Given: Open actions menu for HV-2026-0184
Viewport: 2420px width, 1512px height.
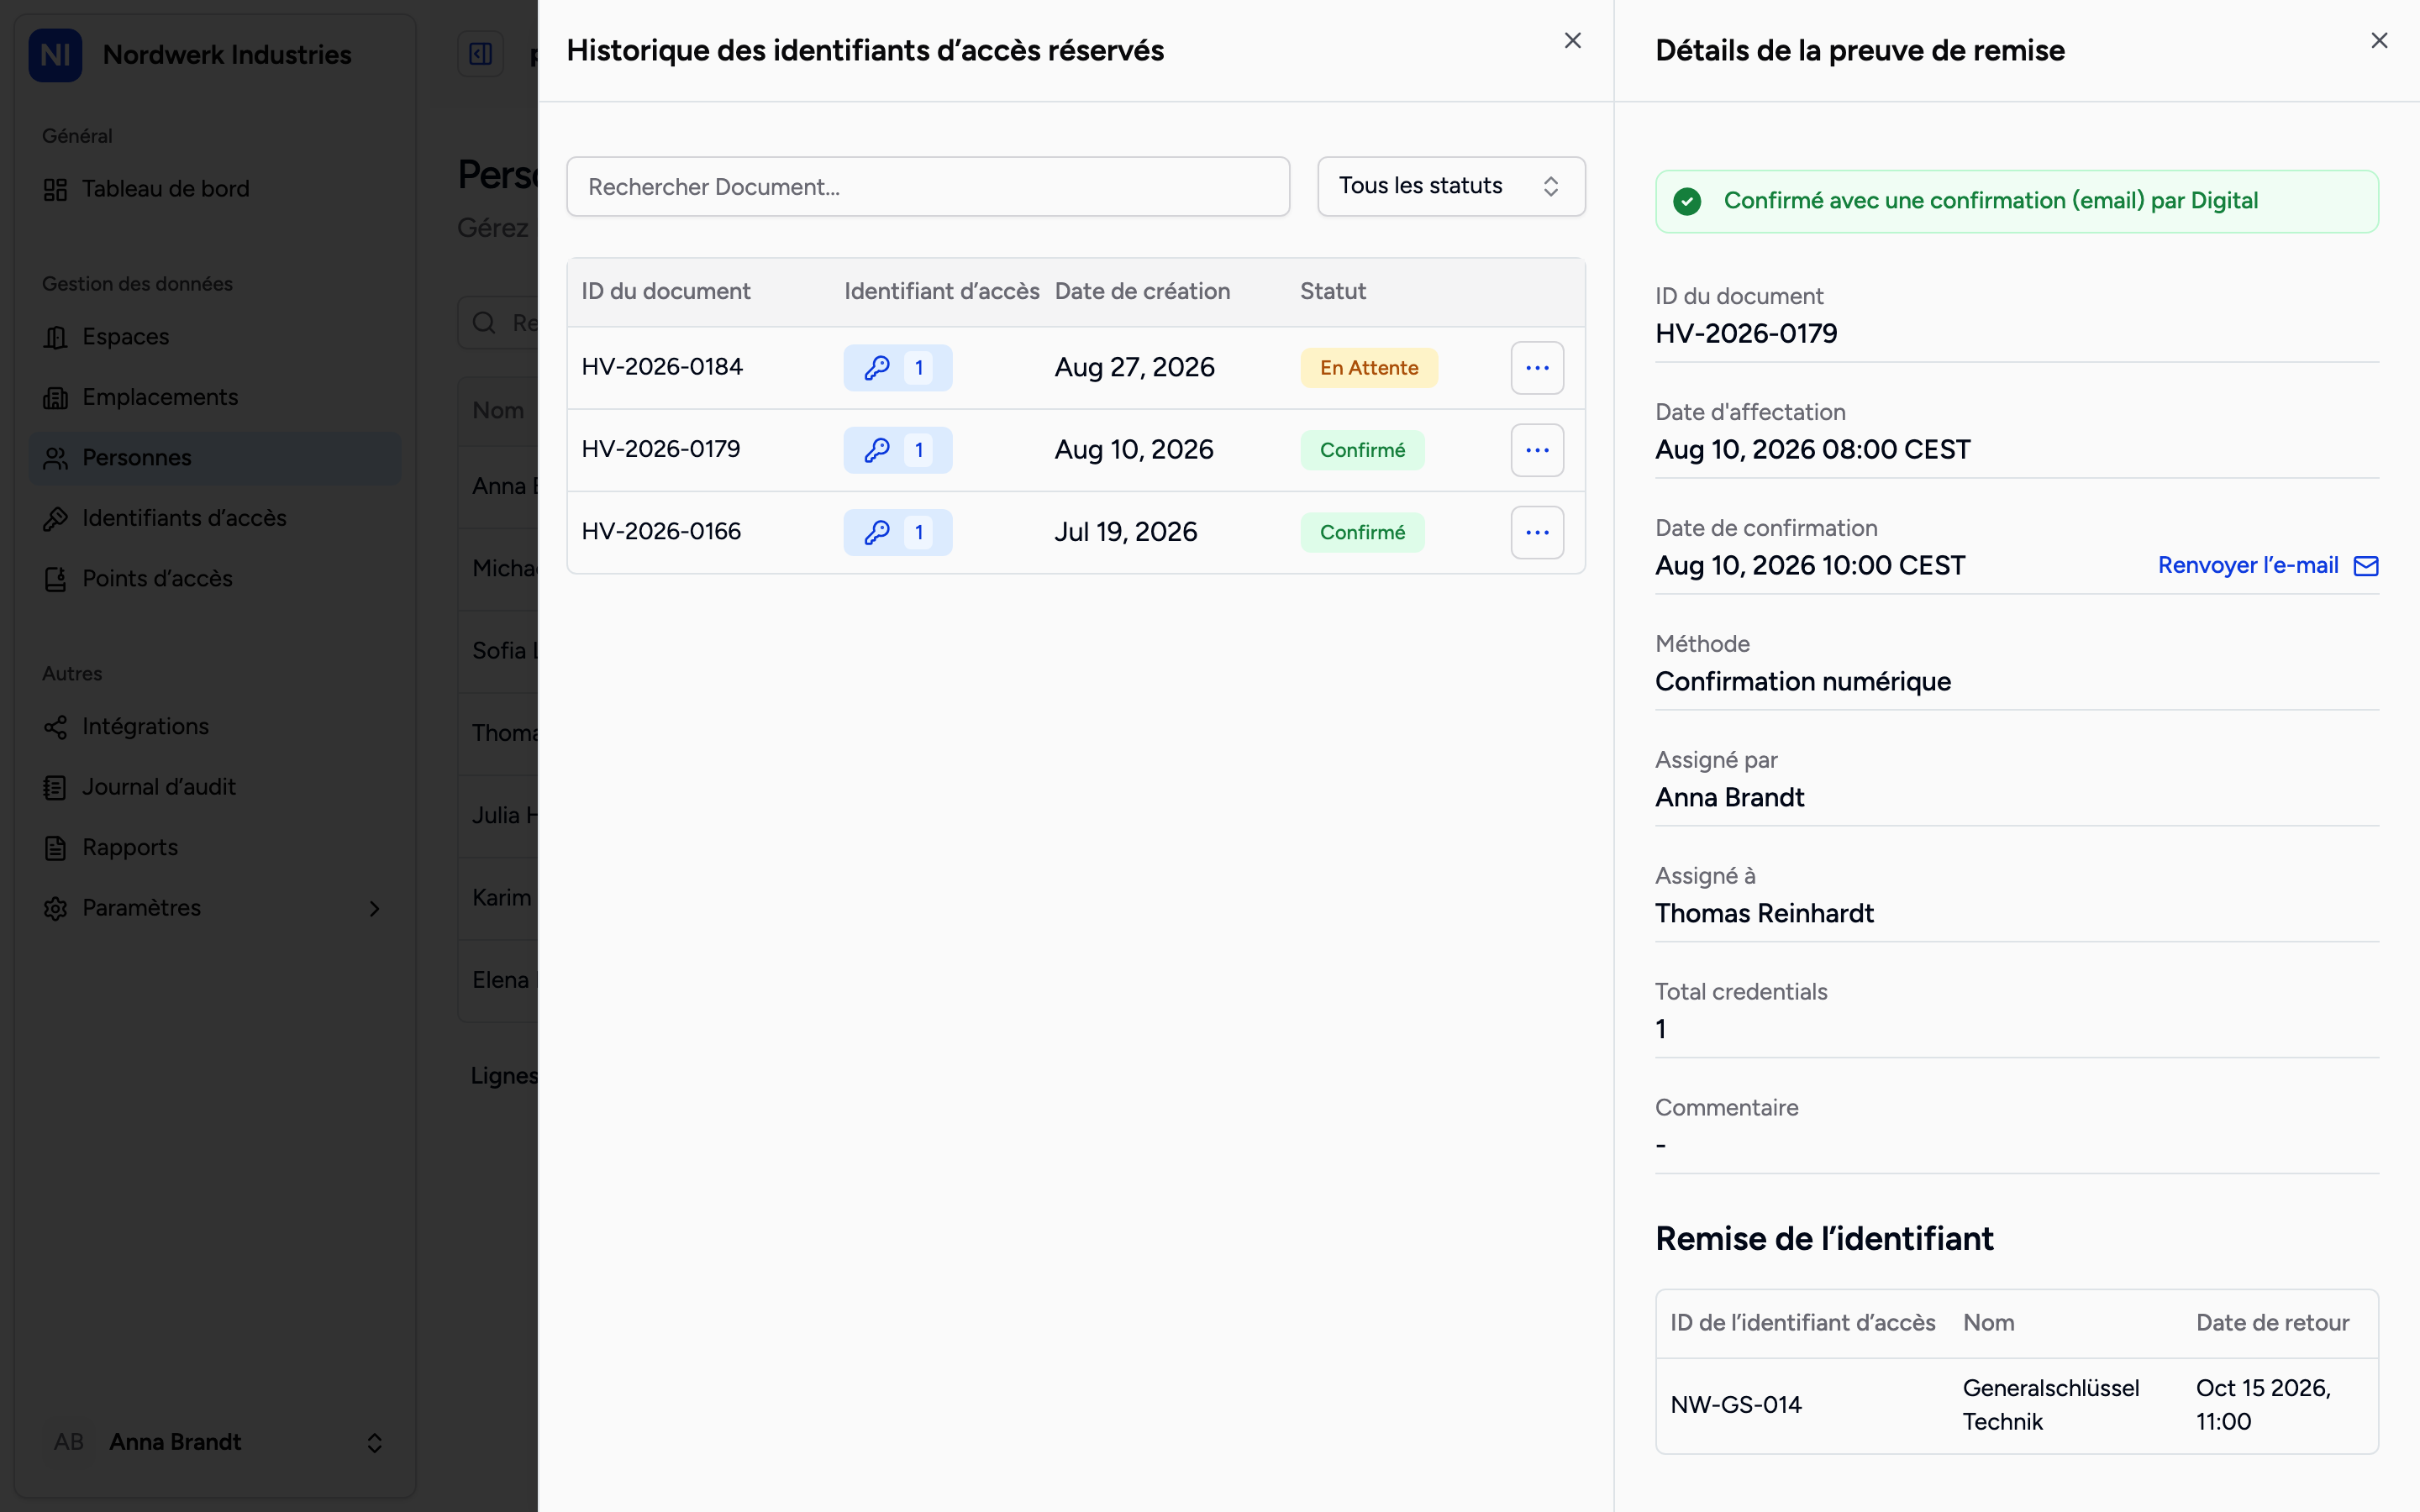Looking at the screenshot, I should 1537,368.
